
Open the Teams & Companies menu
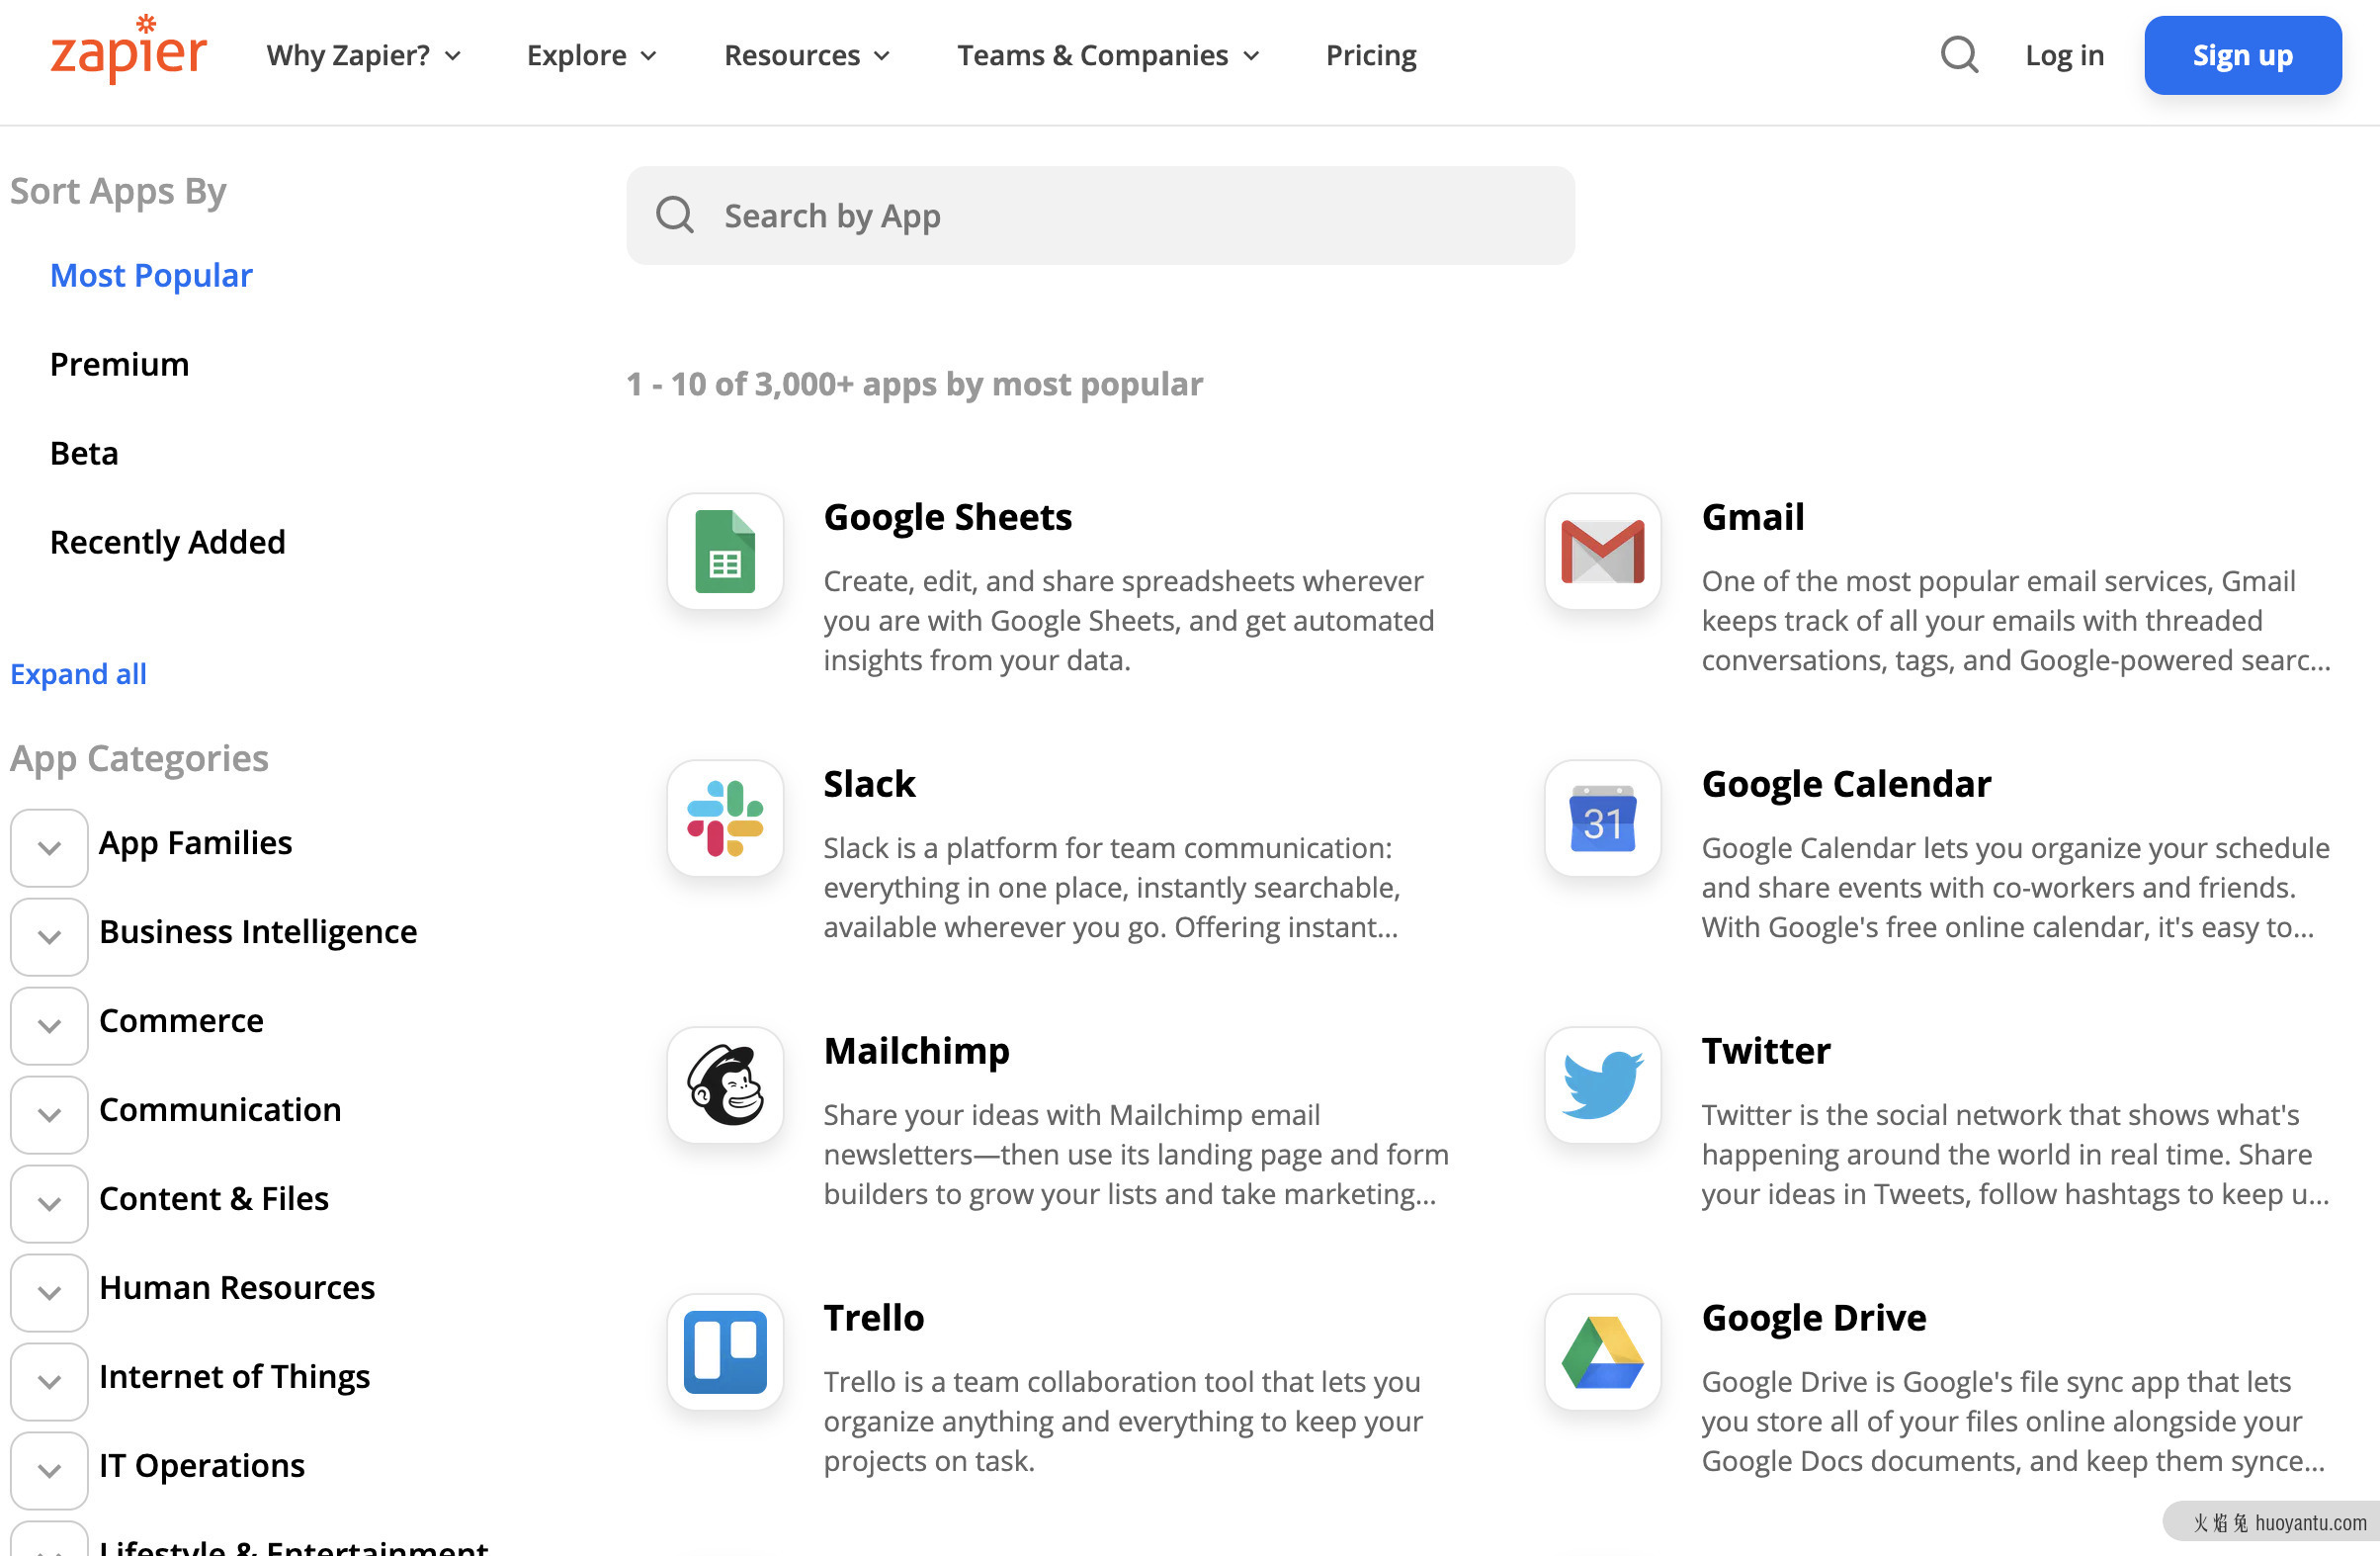point(1107,55)
